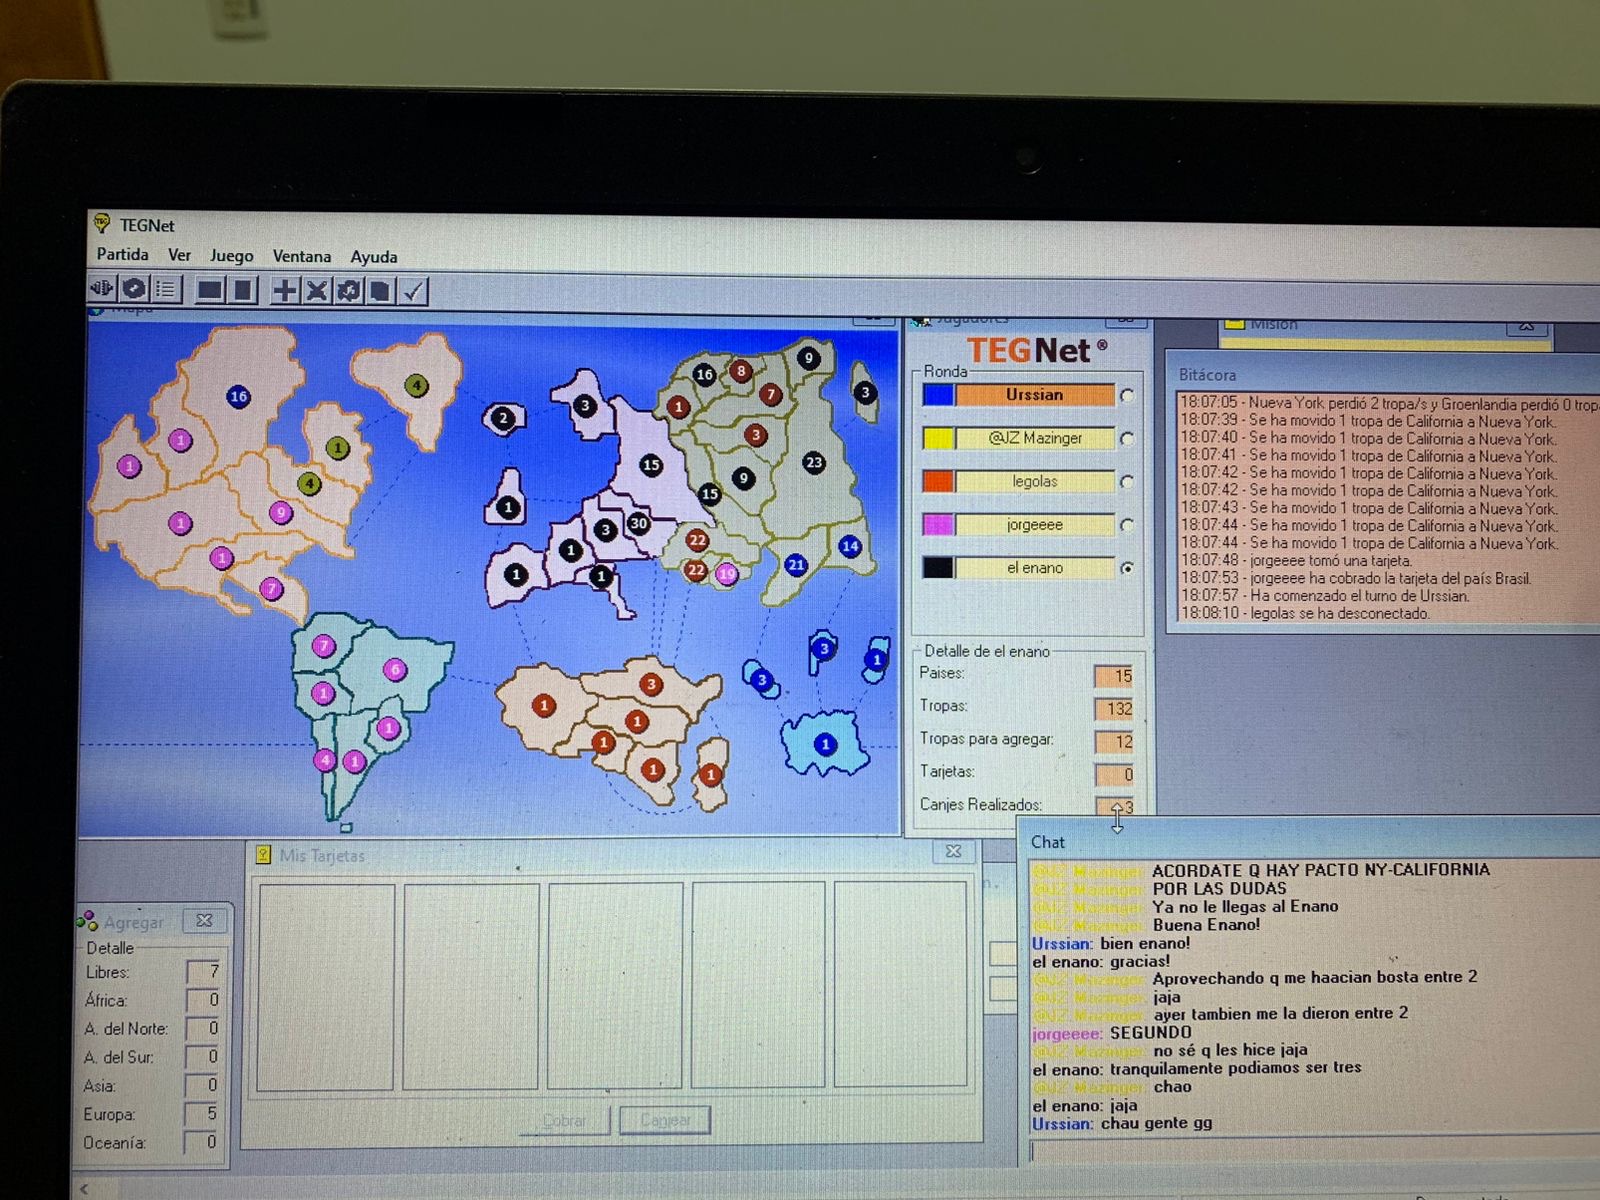
Task: Click legolas's orange-red color swatch
Action: pos(938,481)
